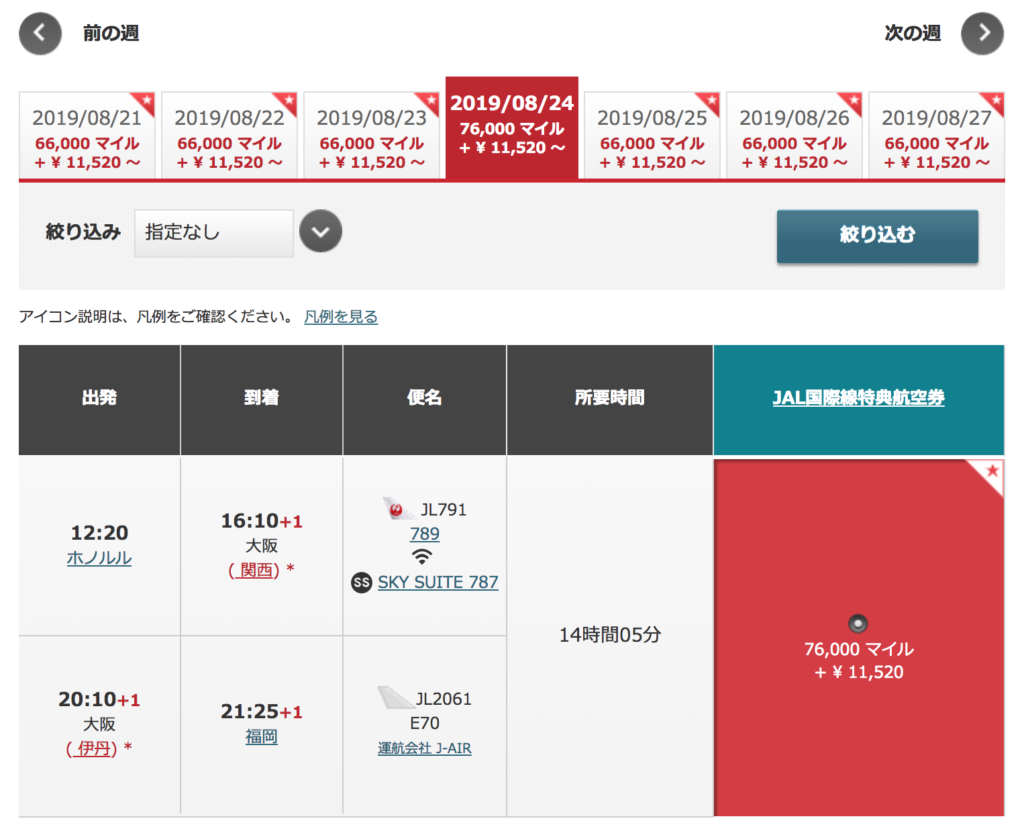
Task: Click the 次の週 next week label
Action: [912, 33]
